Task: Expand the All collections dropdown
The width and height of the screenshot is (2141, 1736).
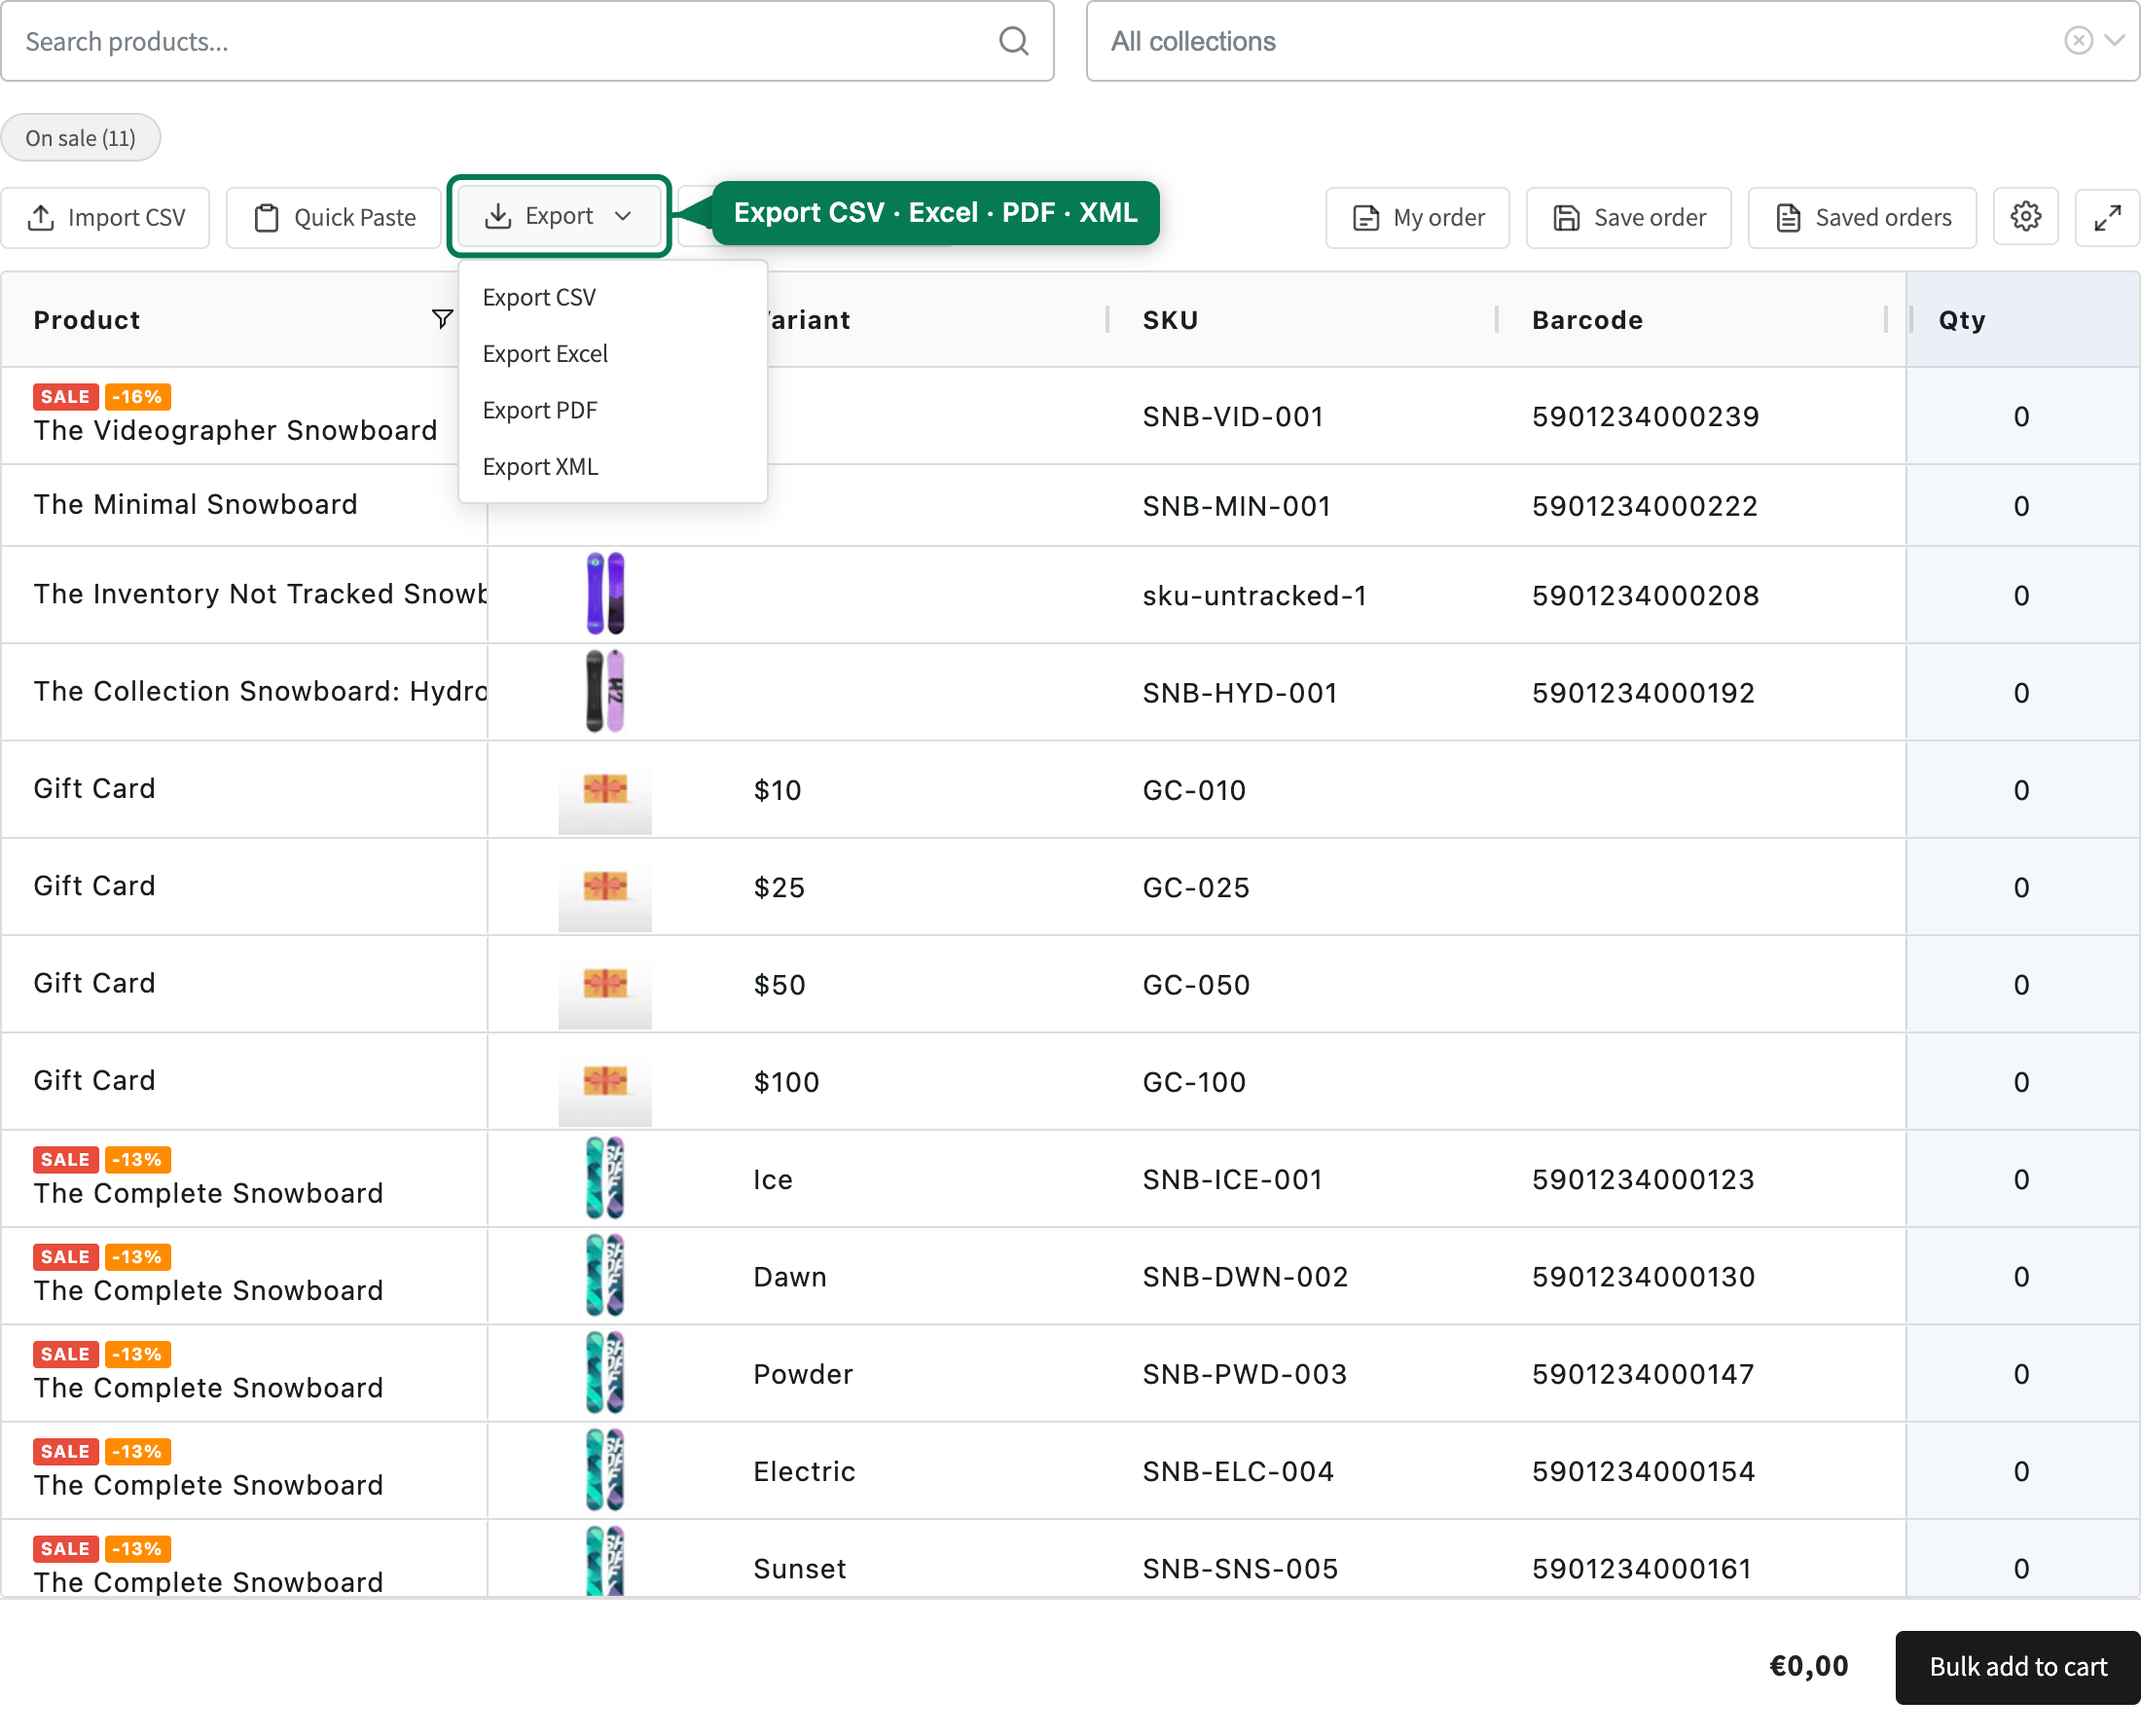Action: click(2113, 40)
